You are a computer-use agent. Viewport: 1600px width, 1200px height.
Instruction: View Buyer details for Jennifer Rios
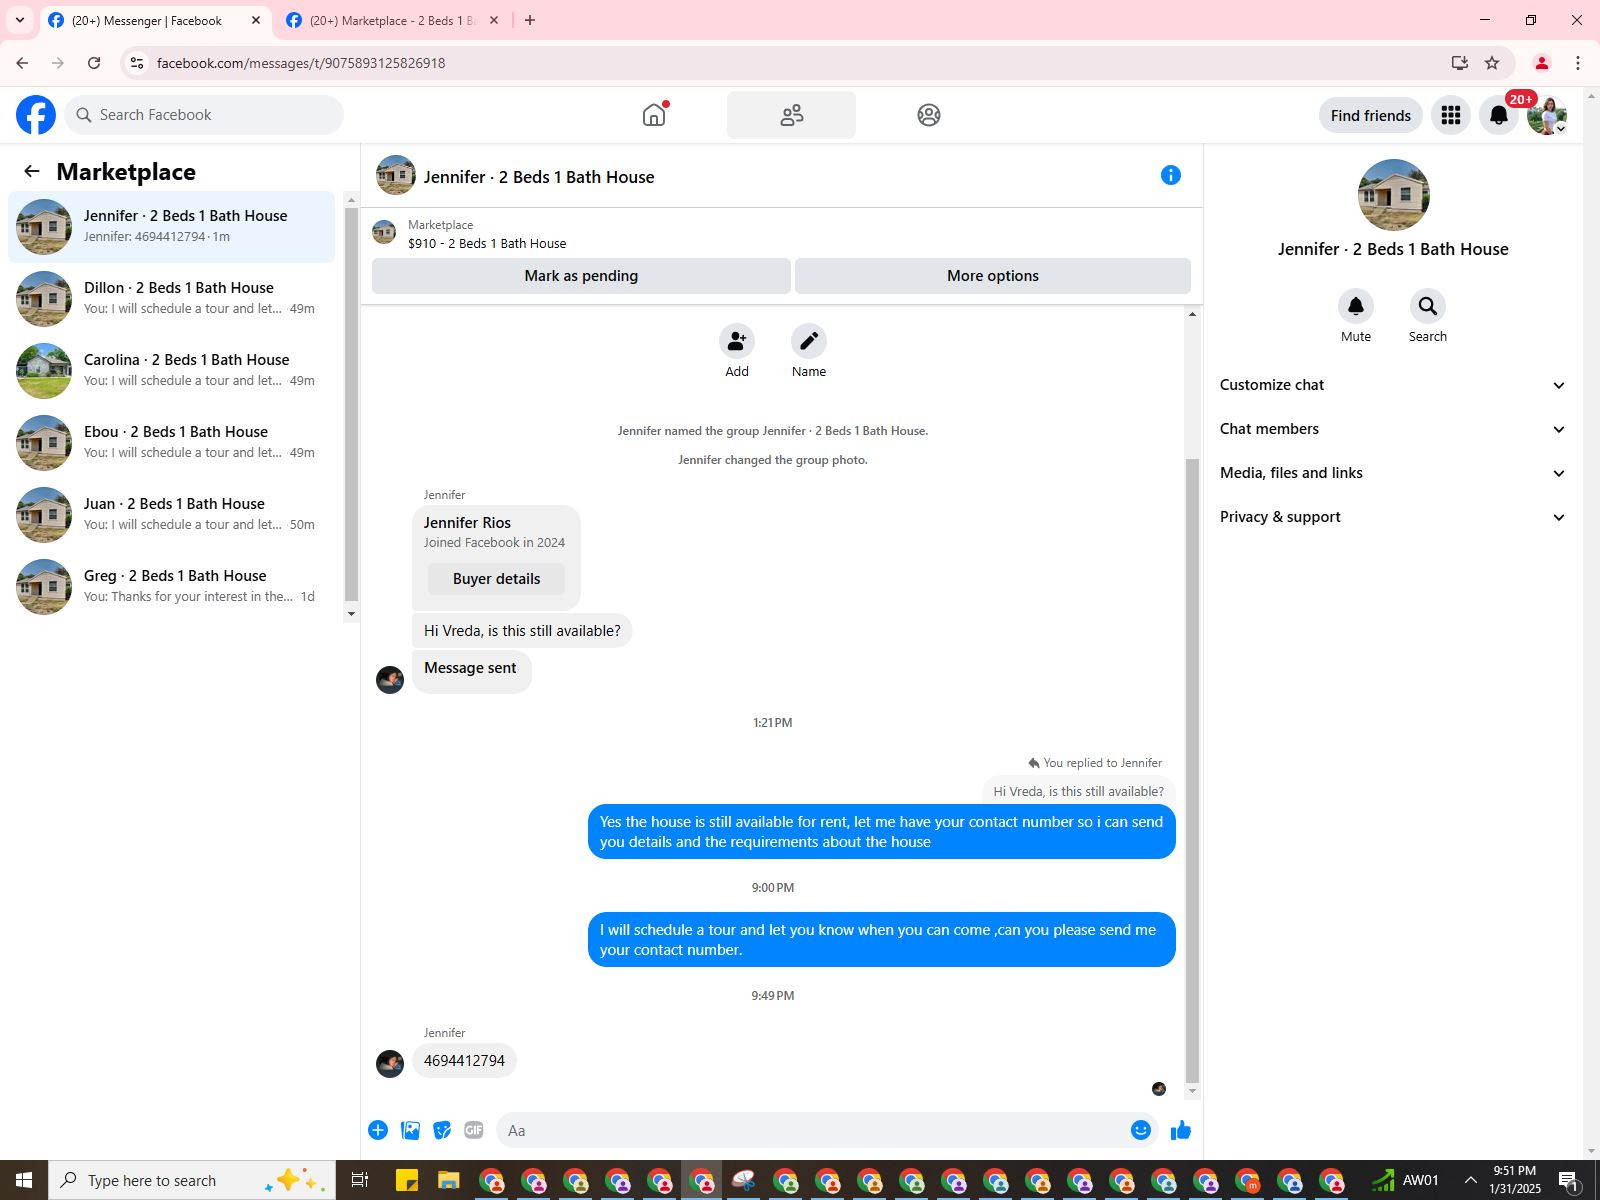[496, 579]
